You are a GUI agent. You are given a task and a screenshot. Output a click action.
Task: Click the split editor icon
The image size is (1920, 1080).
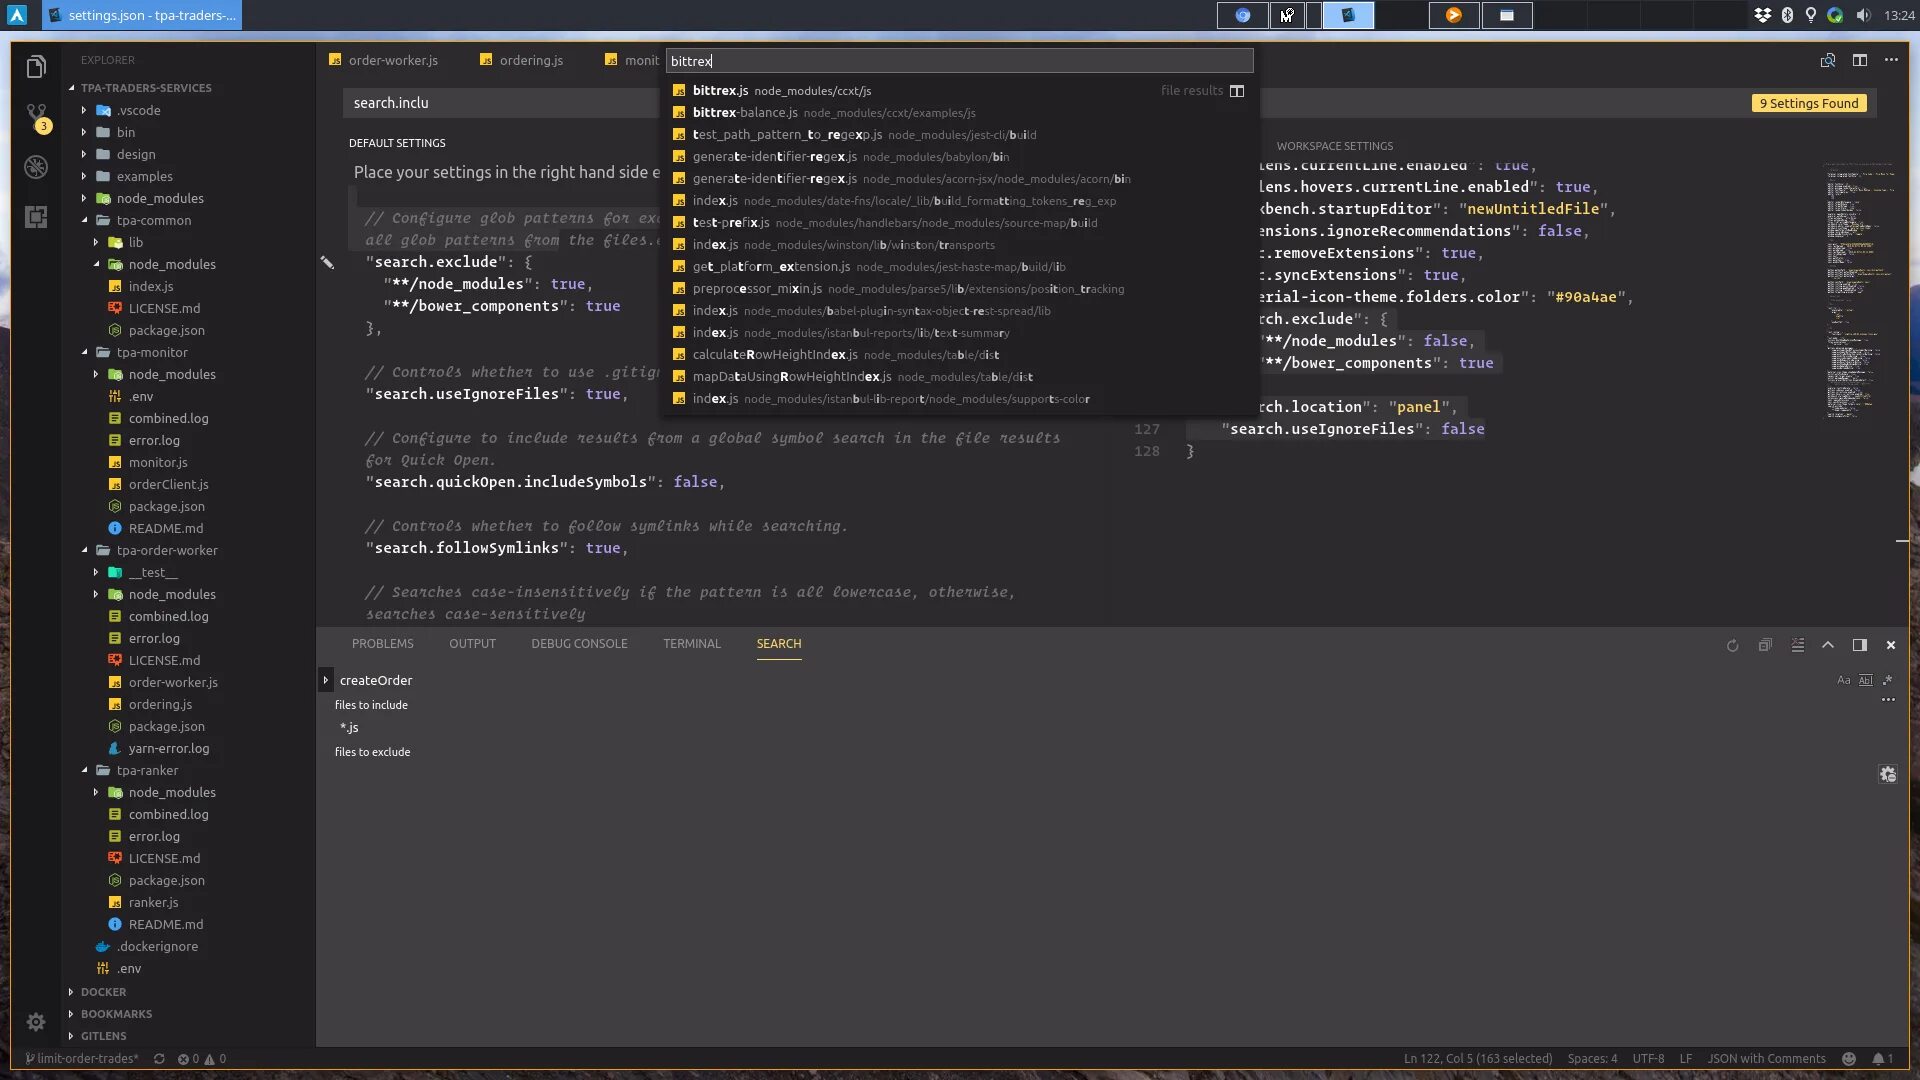(1859, 60)
